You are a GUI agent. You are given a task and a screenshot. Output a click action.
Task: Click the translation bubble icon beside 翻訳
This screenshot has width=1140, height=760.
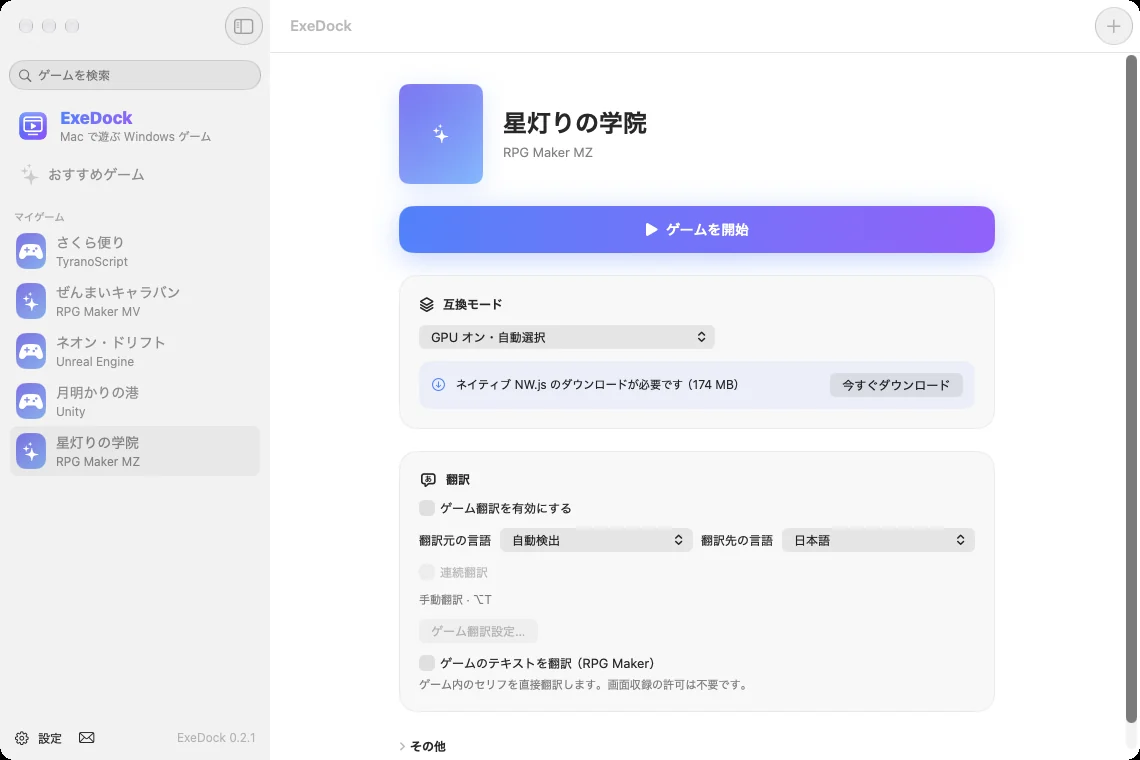tap(428, 480)
